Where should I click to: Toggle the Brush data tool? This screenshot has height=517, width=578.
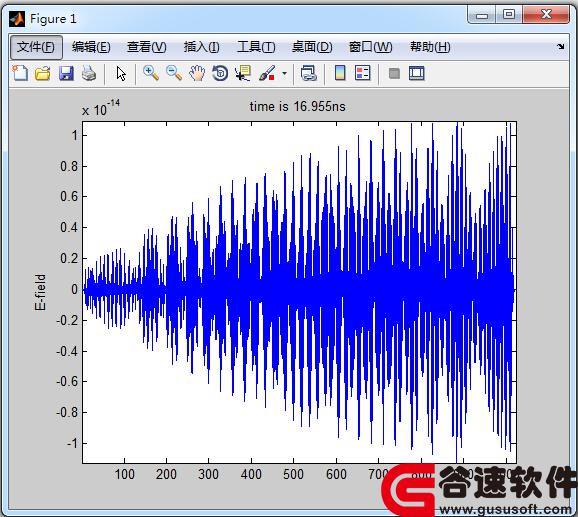[x=267, y=73]
